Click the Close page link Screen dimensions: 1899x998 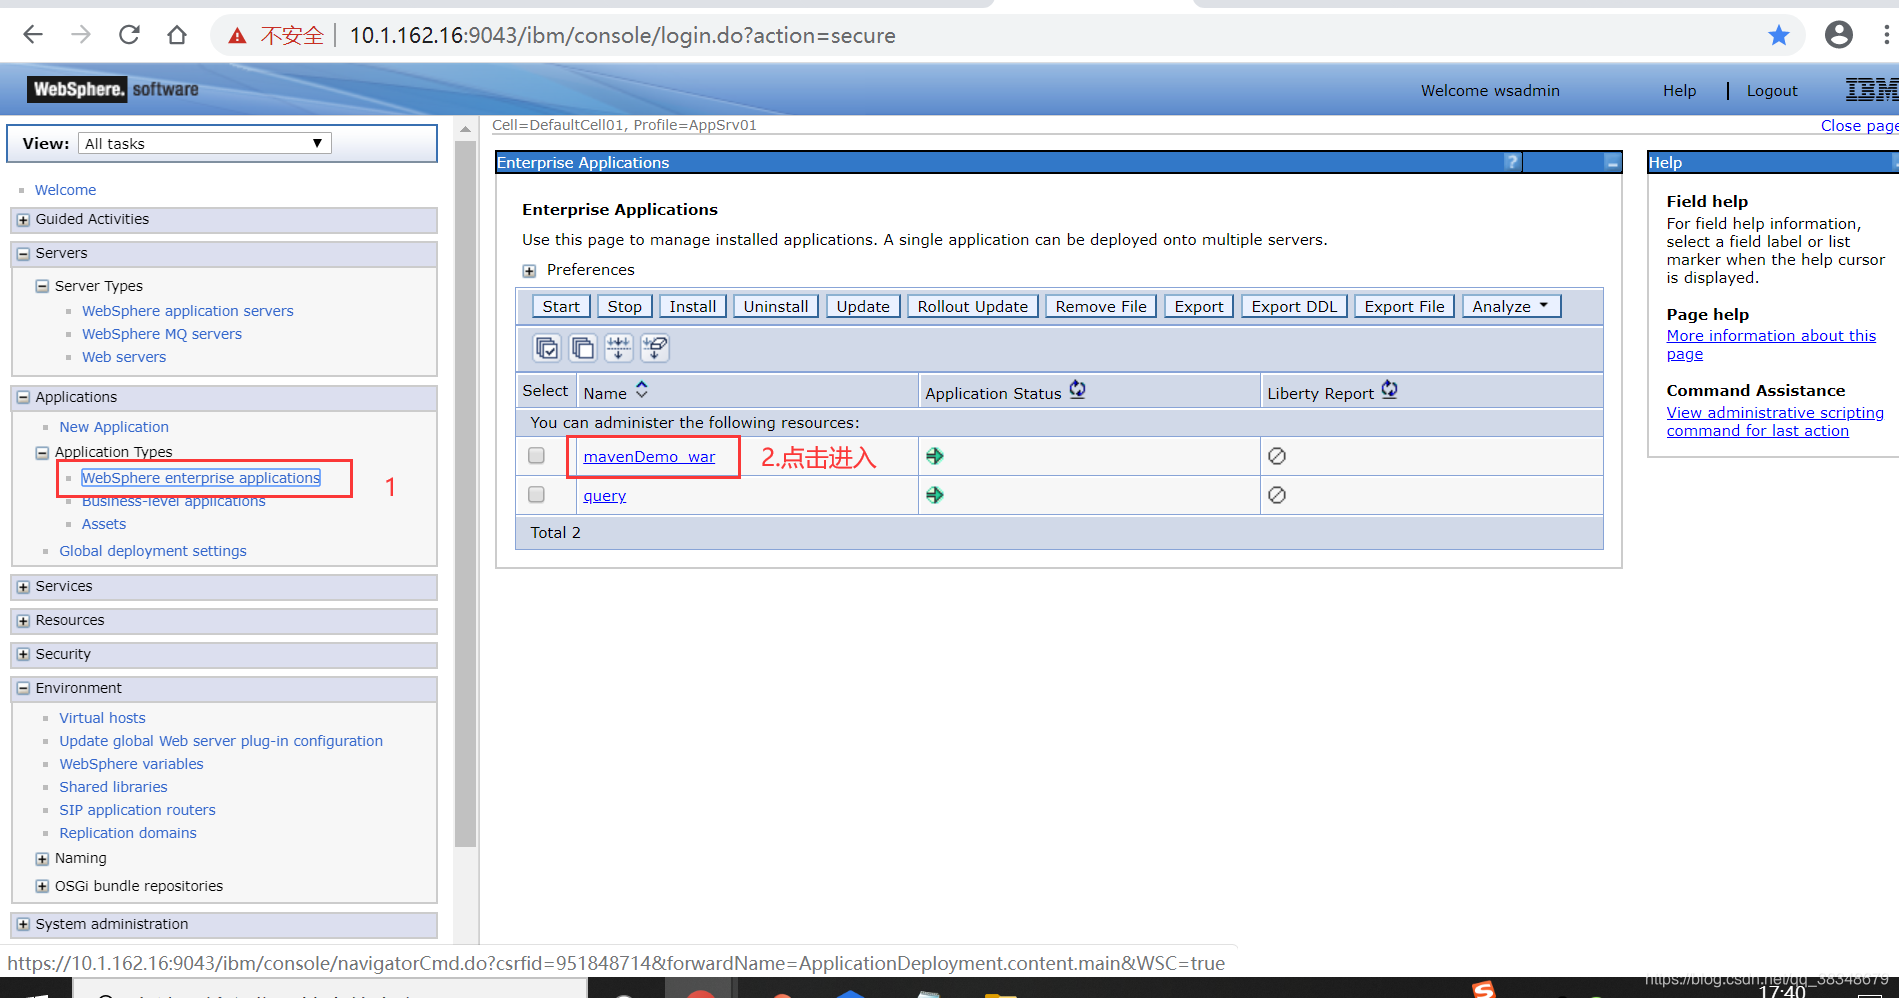1859,126
